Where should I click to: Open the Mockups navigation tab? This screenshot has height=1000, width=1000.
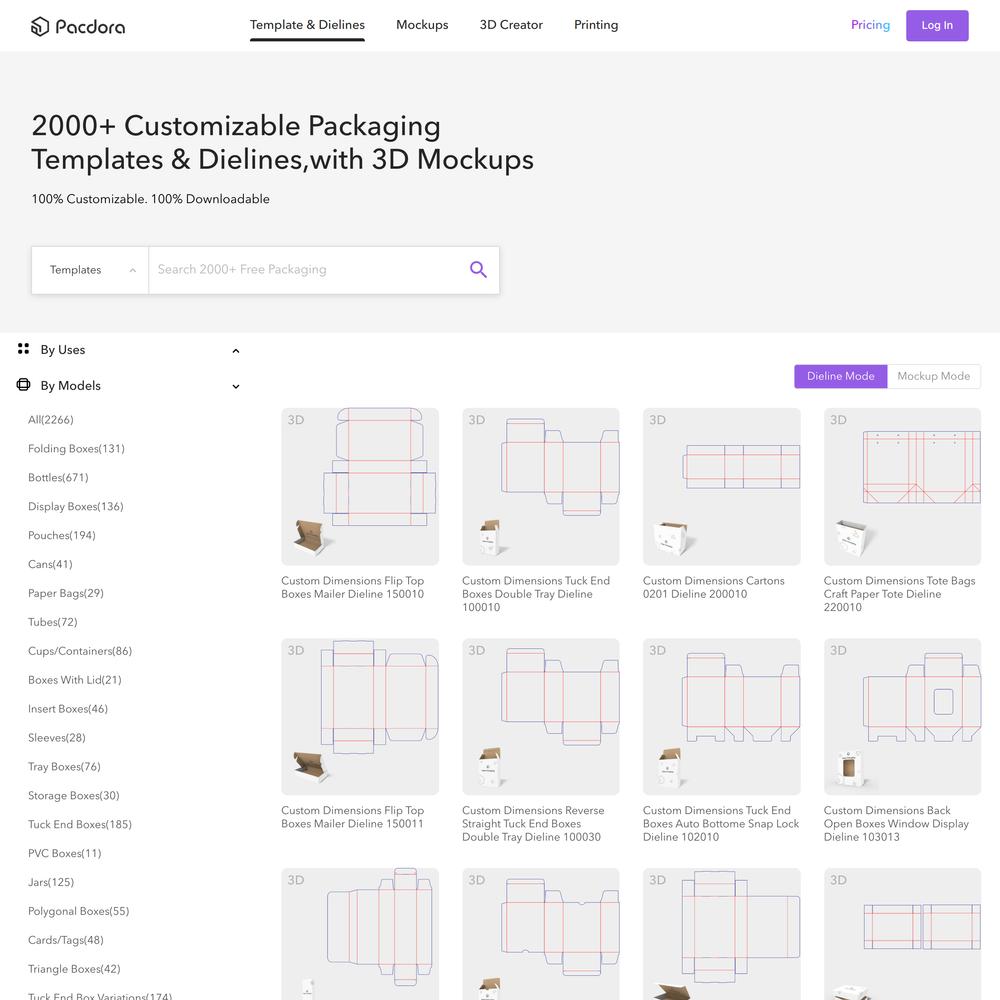pos(422,25)
